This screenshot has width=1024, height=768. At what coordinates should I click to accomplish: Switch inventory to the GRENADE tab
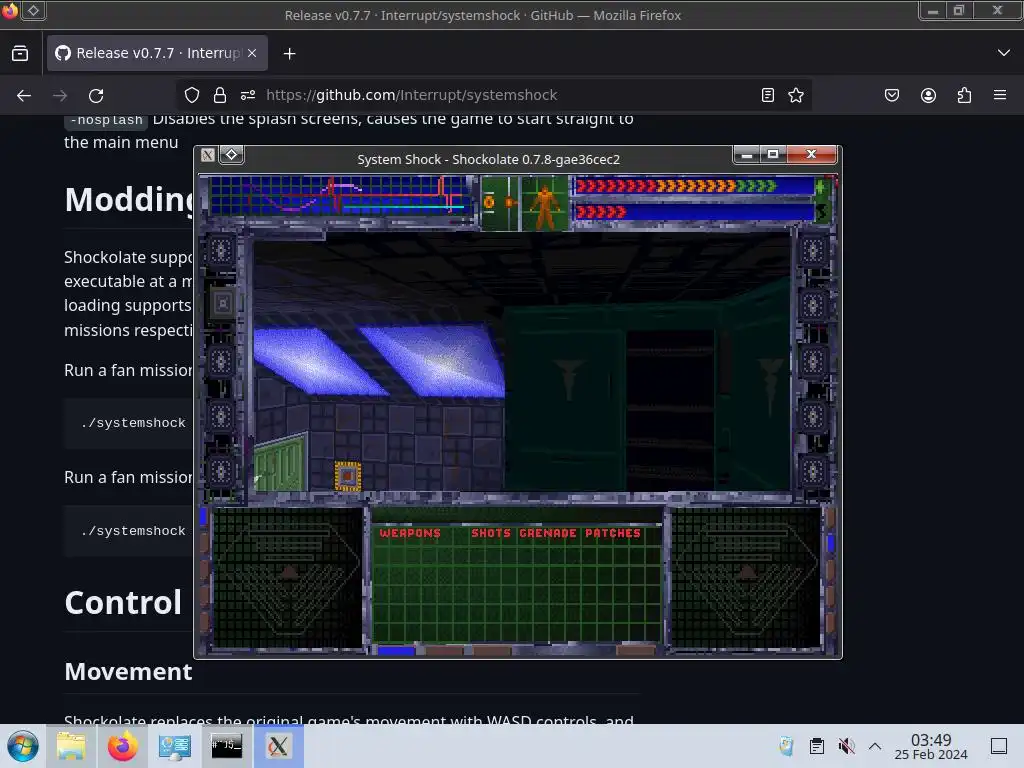click(x=548, y=533)
